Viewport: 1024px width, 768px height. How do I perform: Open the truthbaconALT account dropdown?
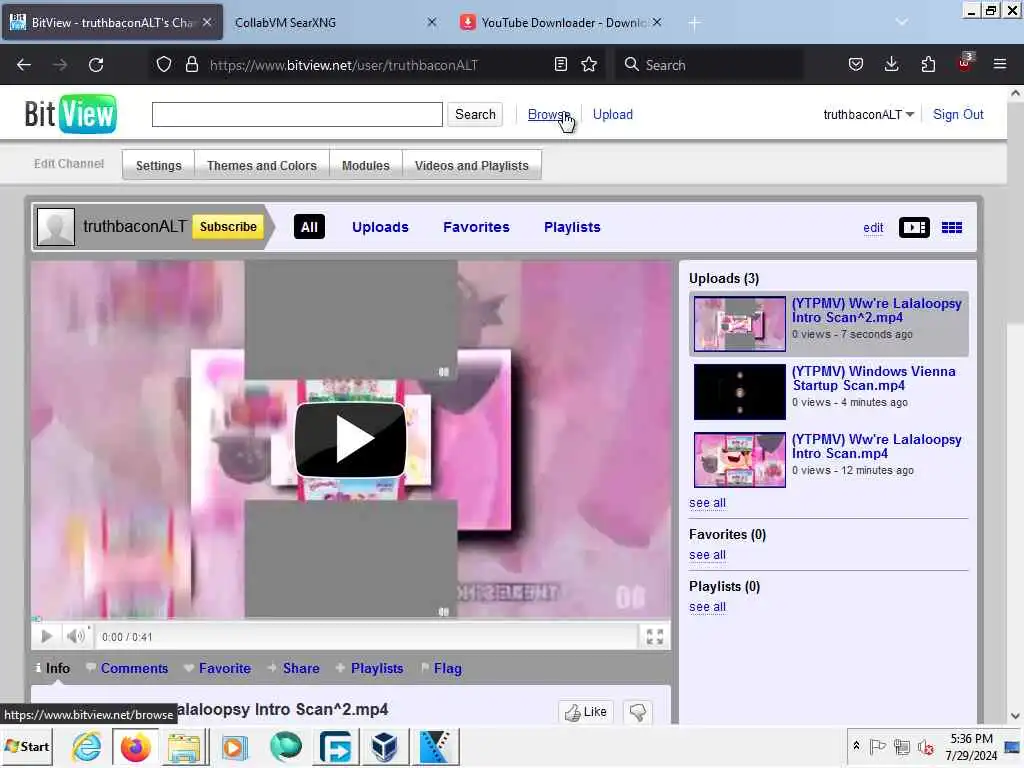[x=869, y=115]
